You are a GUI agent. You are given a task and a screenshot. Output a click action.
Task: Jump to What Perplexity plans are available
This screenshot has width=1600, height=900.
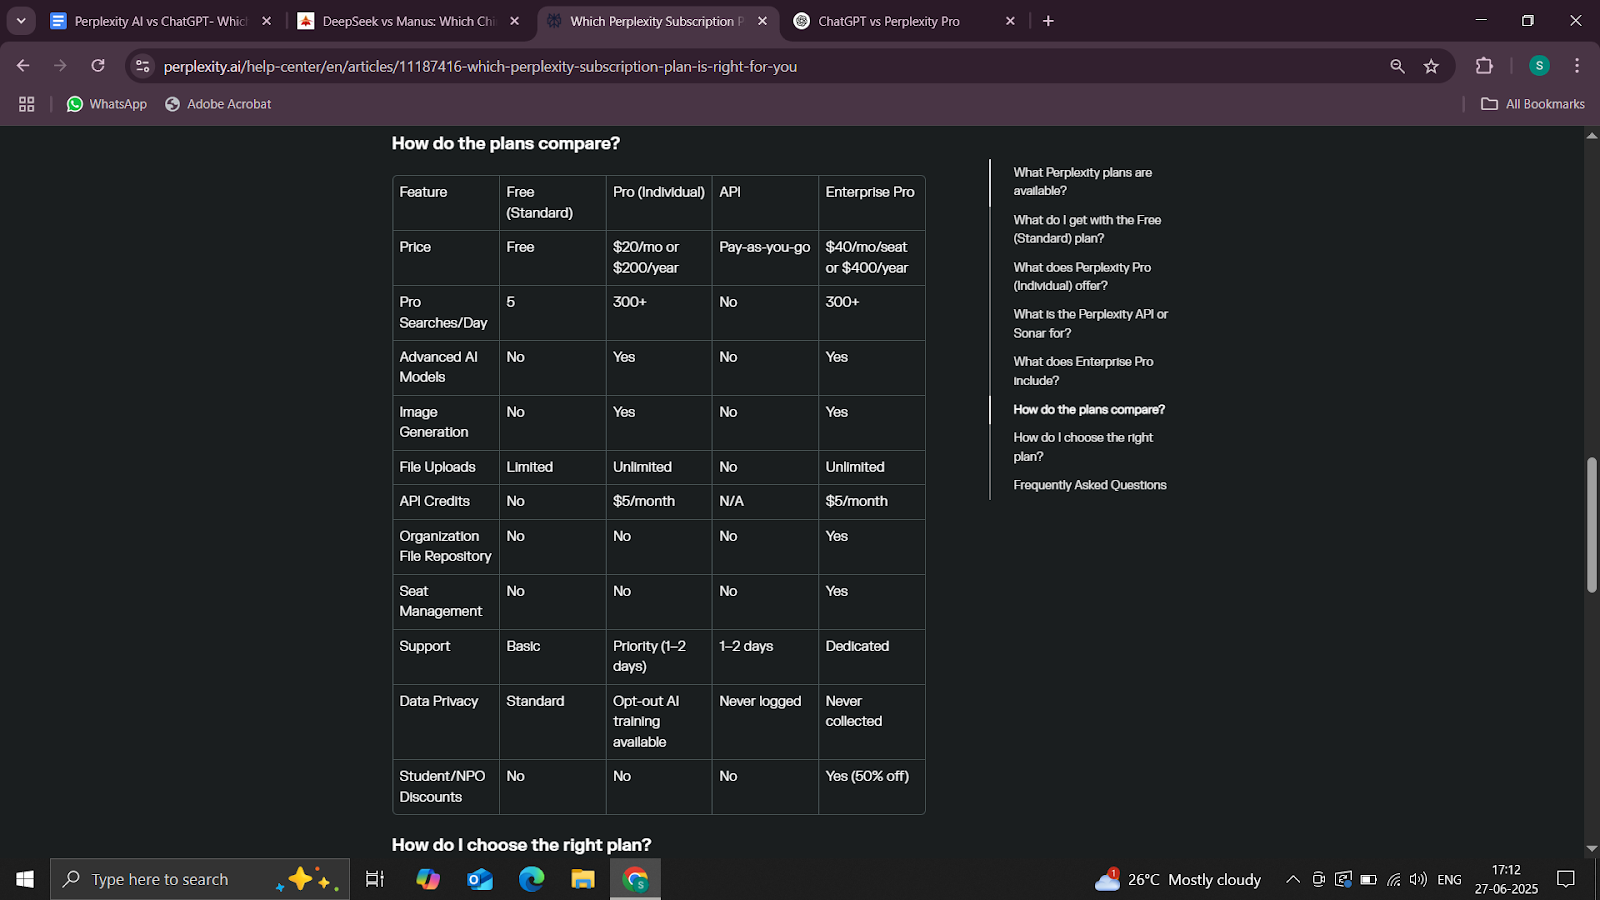click(x=1082, y=181)
